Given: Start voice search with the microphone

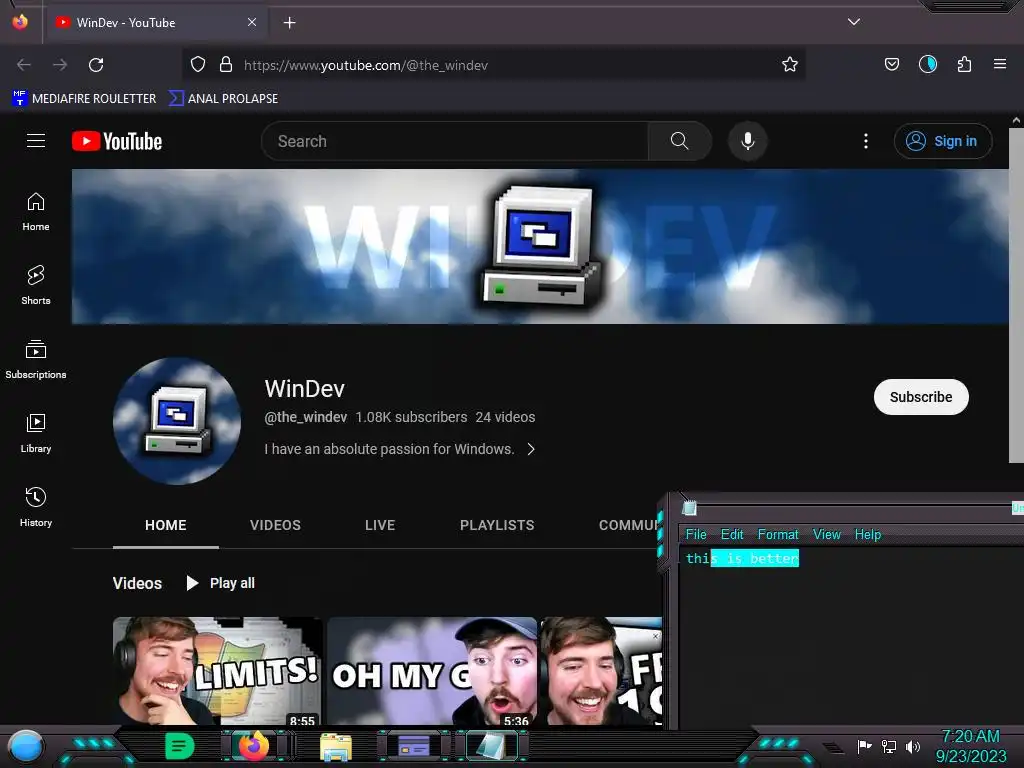Looking at the screenshot, I should coord(748,141).
